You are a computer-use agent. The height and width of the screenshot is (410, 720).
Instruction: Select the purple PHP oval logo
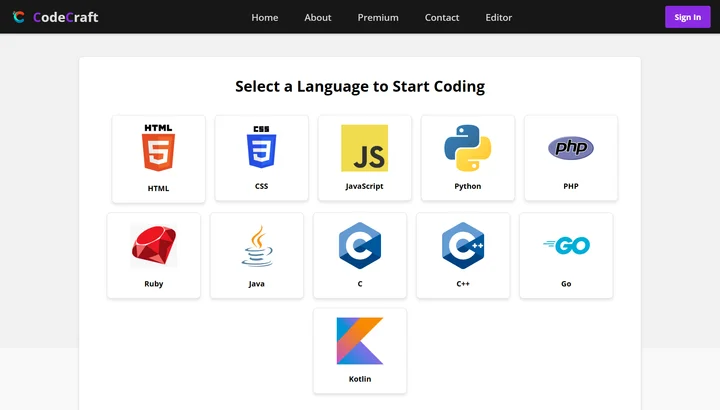[571, 148]
